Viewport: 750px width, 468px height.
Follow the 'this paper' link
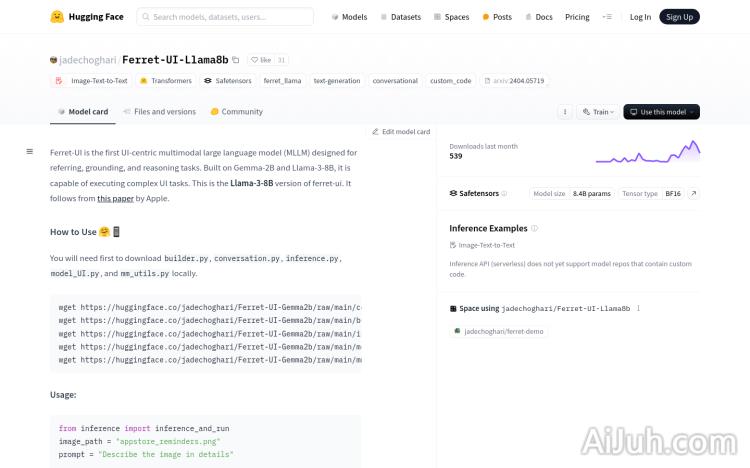(115, 198)
